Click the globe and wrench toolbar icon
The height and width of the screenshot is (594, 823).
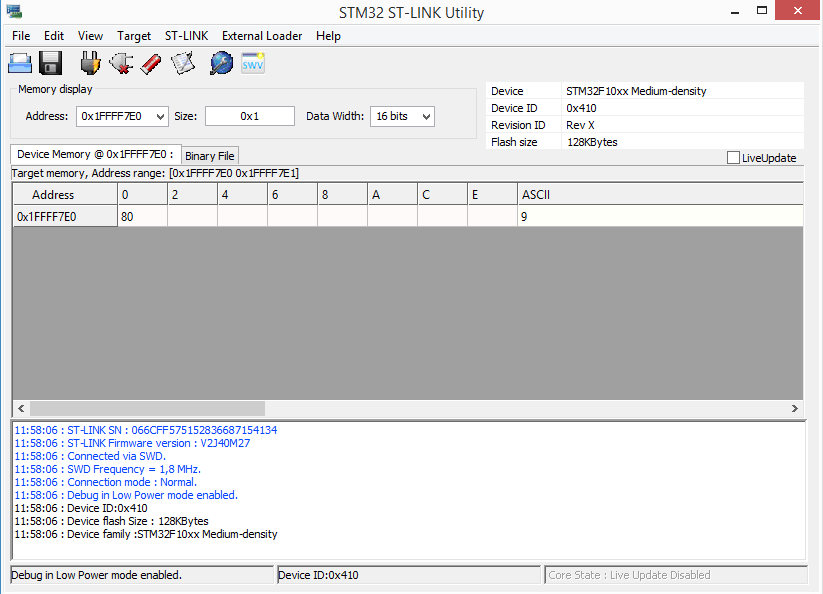pyautogui.click(x=221, y=63)
